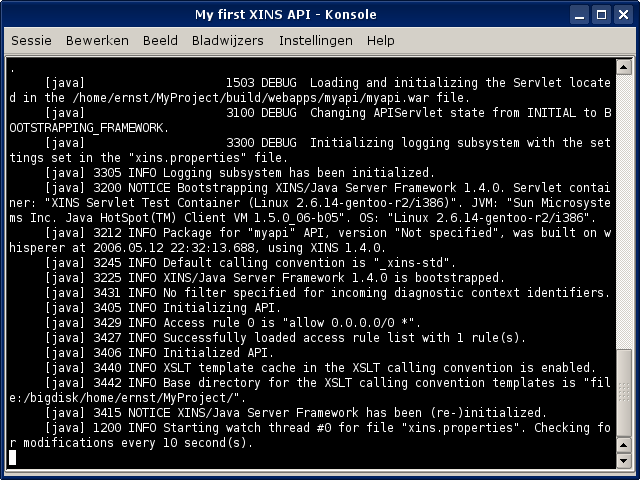Open the Sessie menu
This screenshot has width=640, height=480.
[x=31, y=41]
